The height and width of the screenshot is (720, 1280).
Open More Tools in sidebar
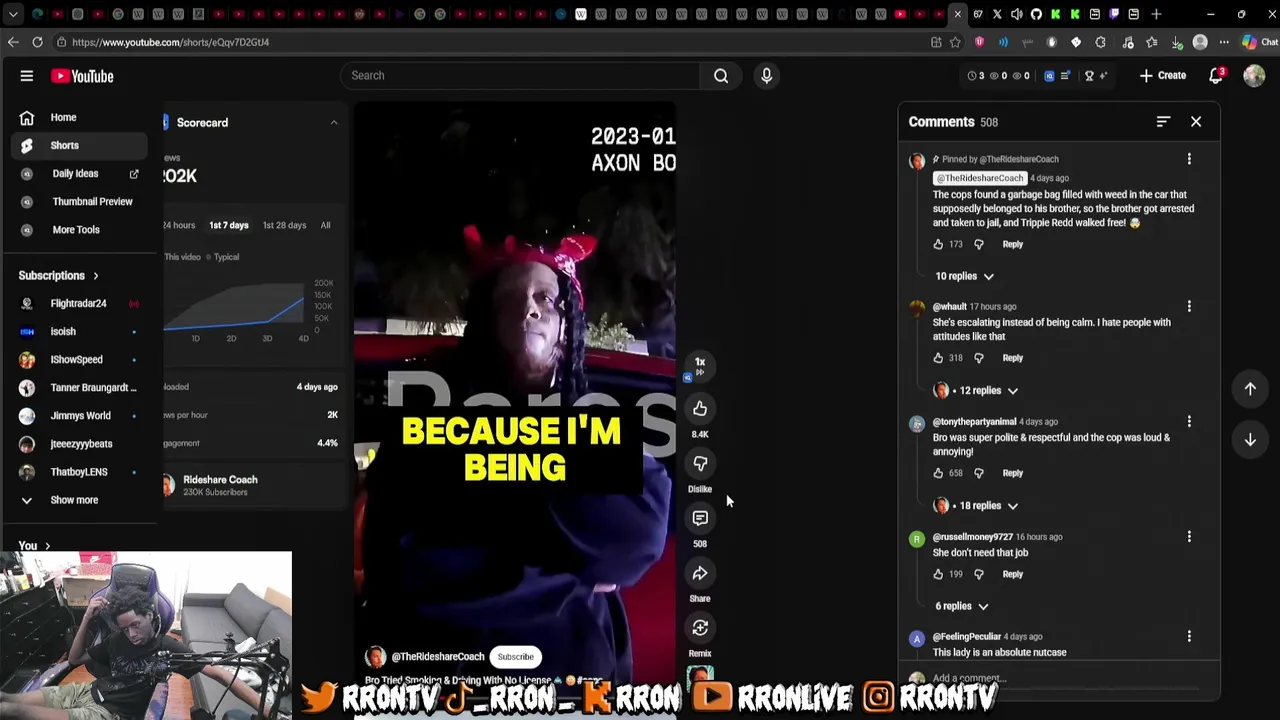pos(80,229)
